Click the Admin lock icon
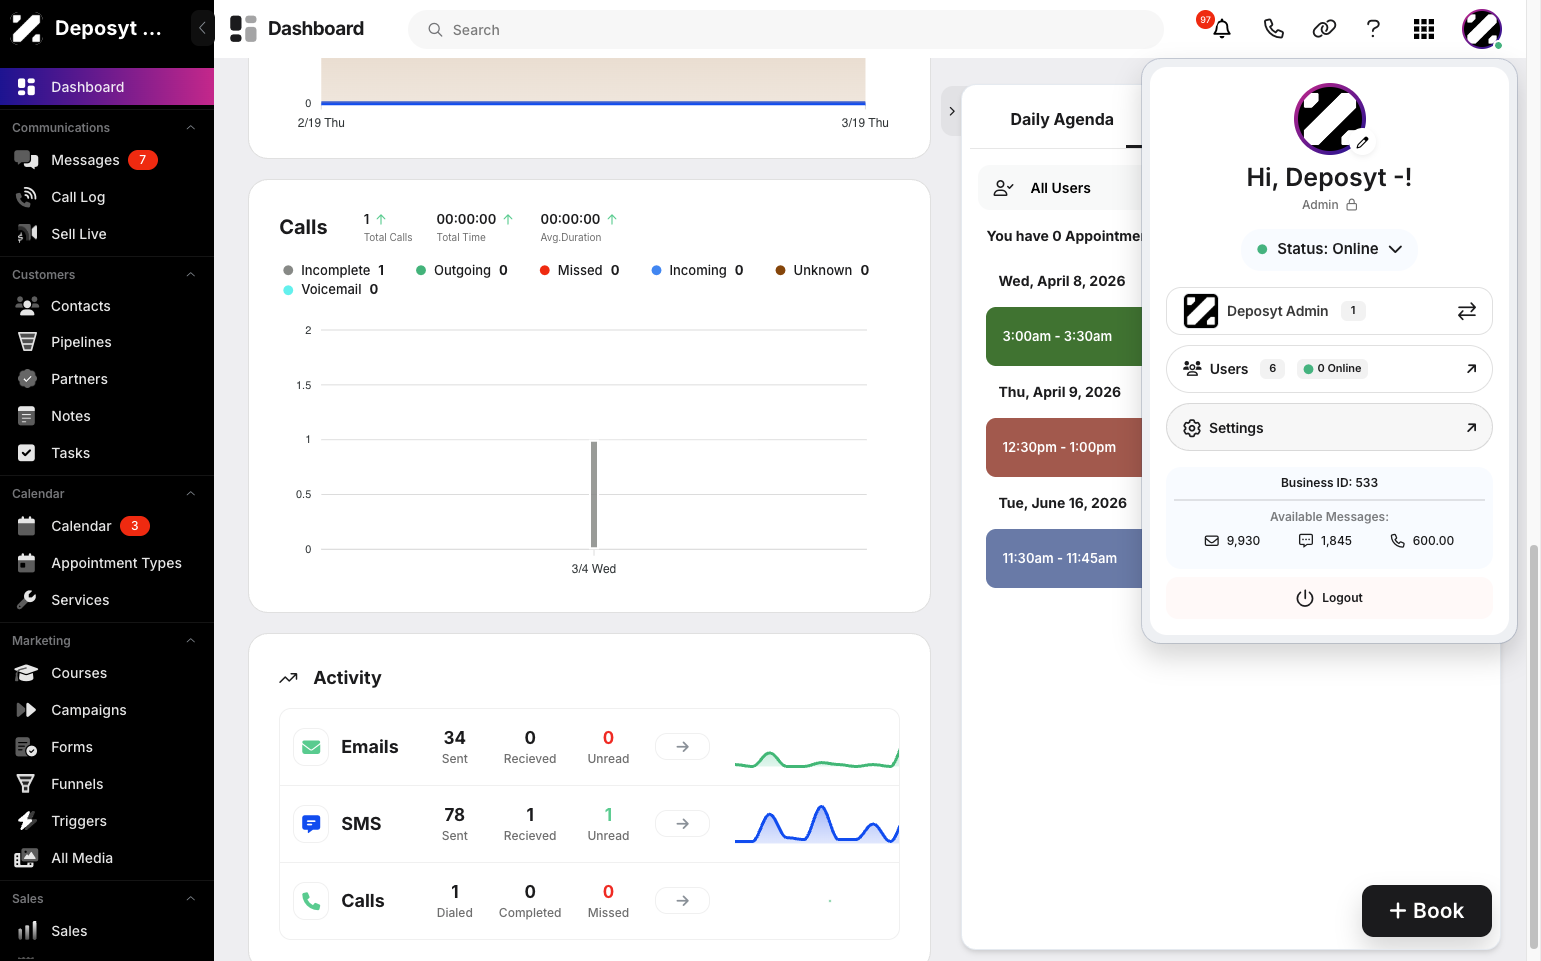 pyautogui.click(x=1352, y=205)
